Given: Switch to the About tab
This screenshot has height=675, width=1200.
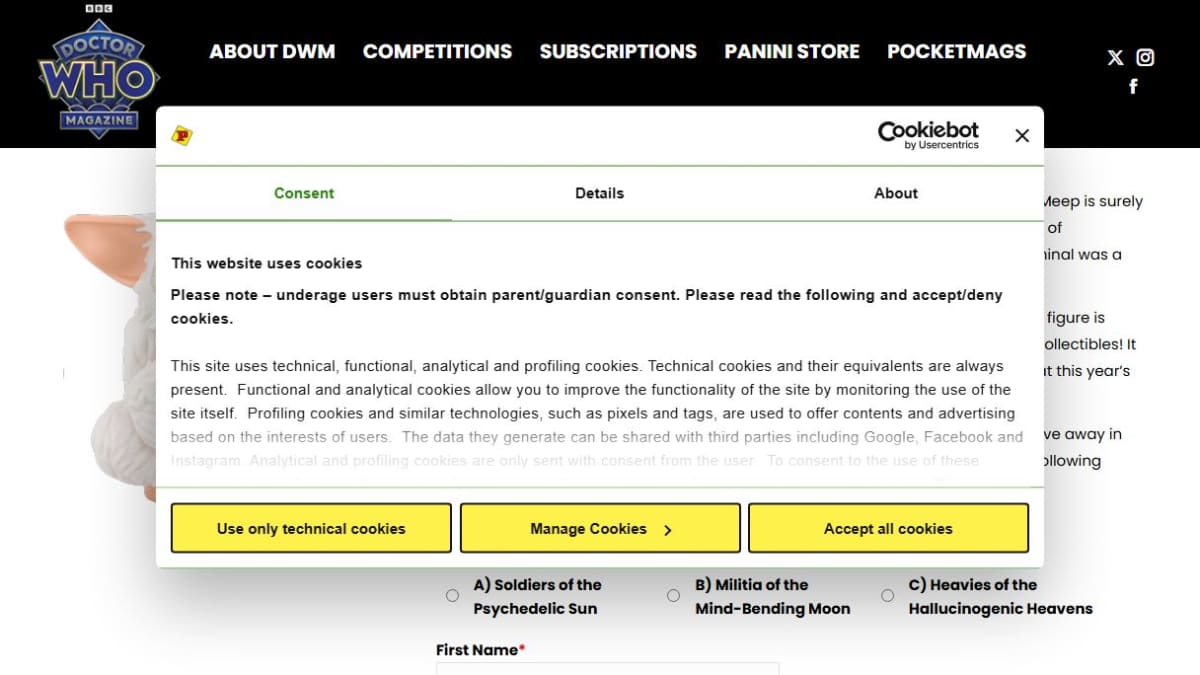Looking at the screenshot, I should (896, 194).
